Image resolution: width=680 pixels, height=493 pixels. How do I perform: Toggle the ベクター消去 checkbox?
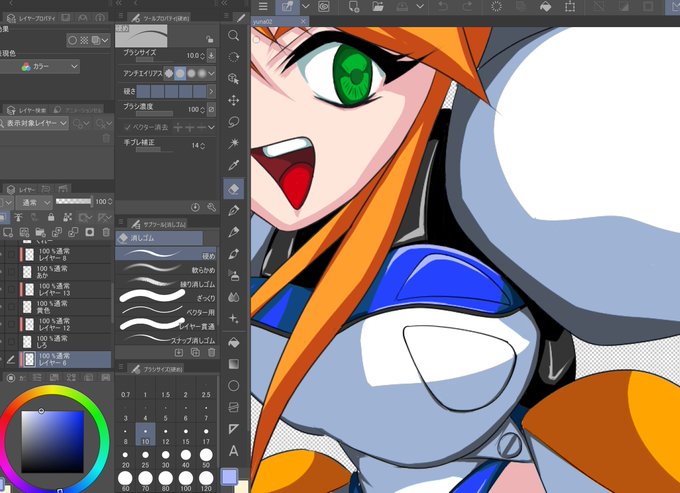point(128,127)
